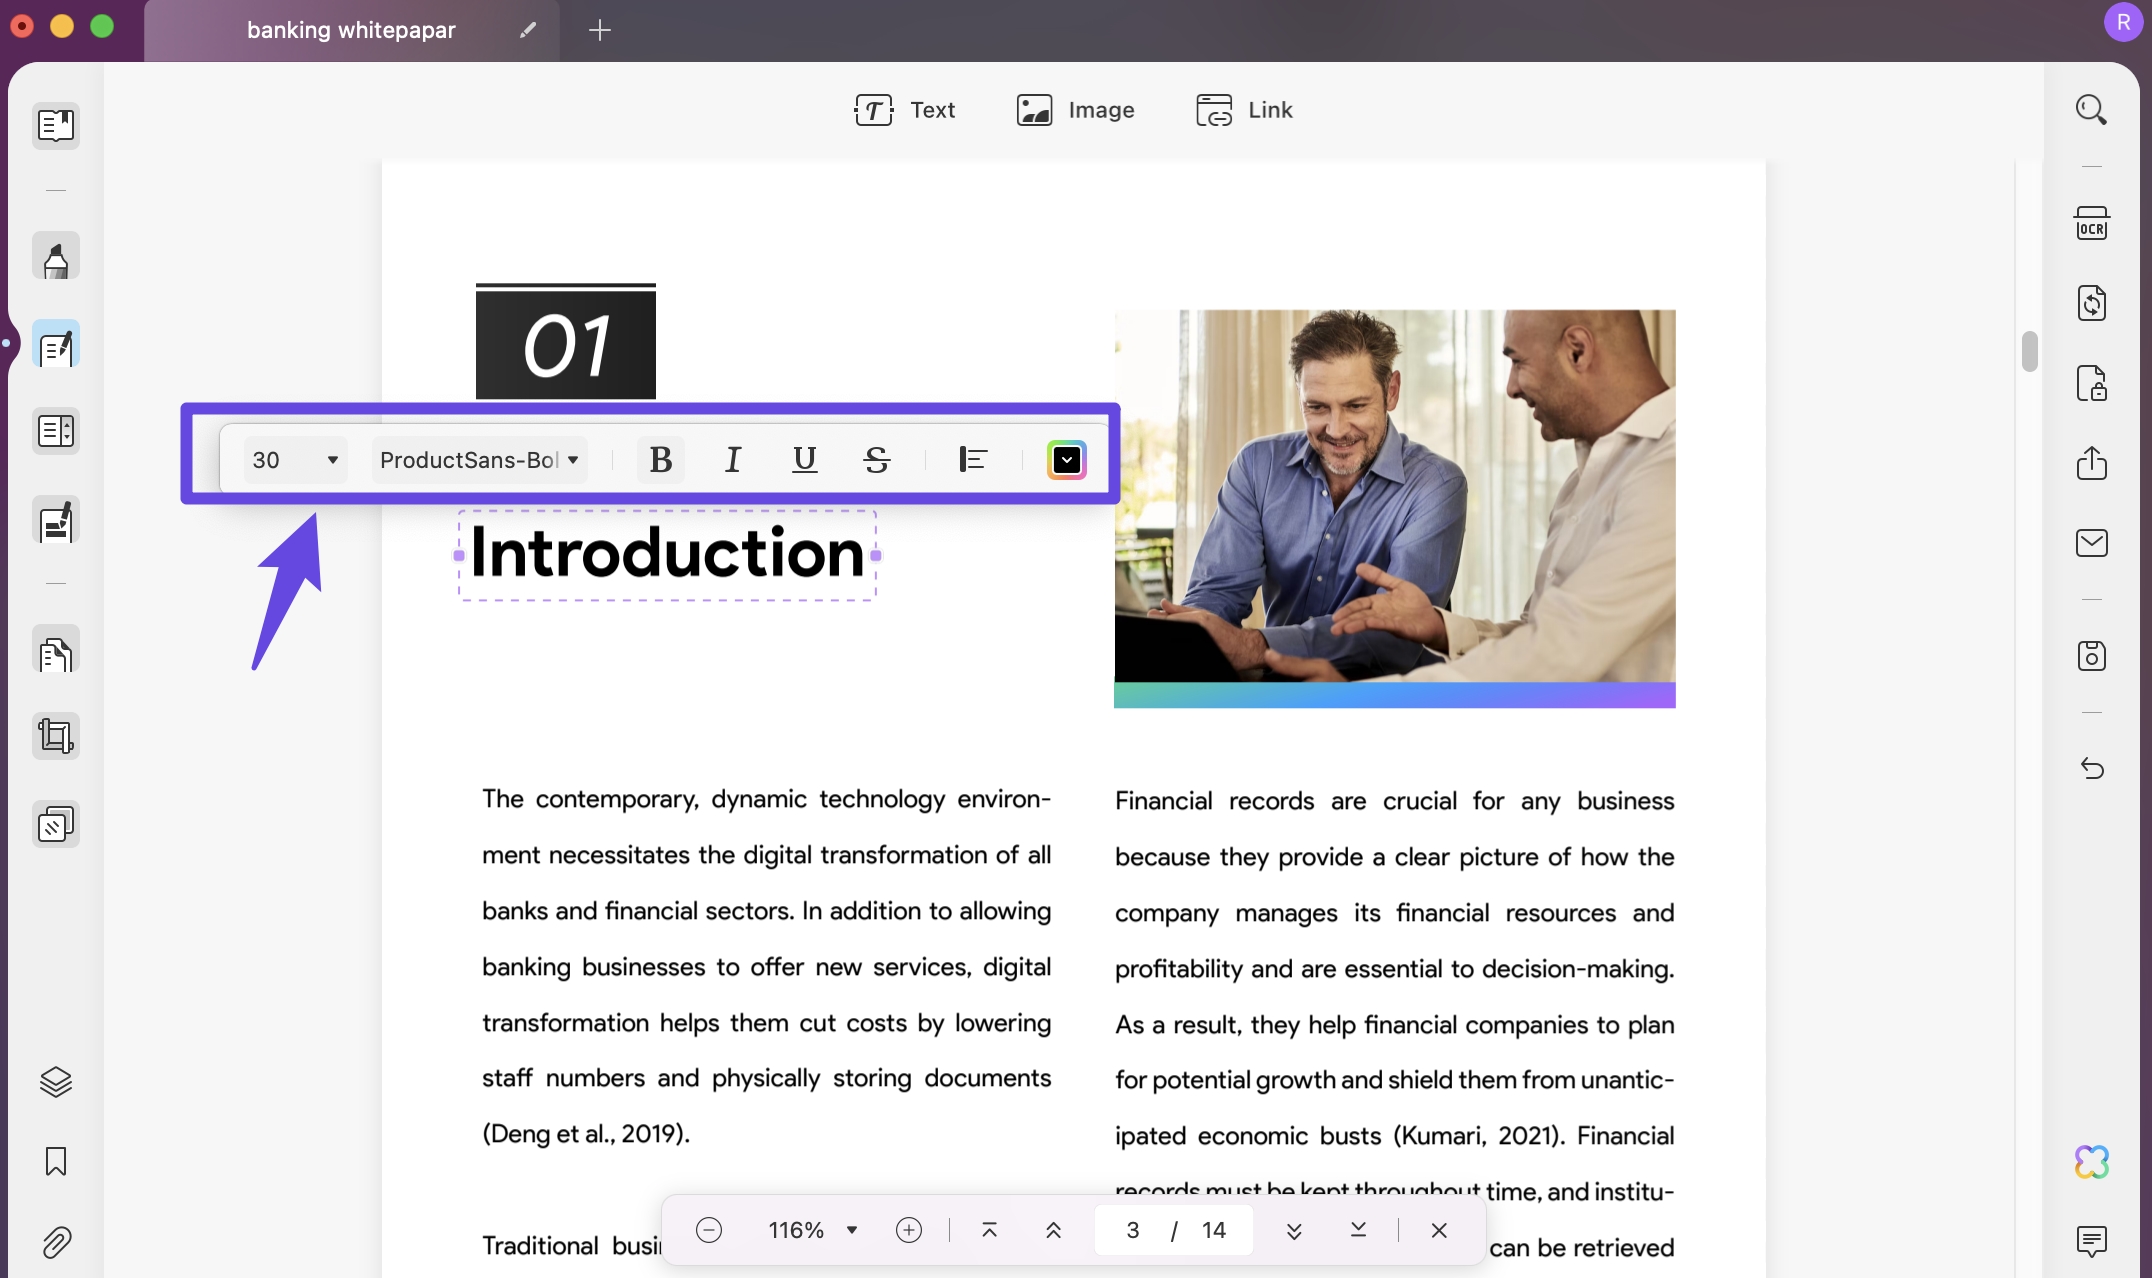Click the total page count 14
Viewport: 2152px width, 1278px height.
click(1214, 1230)
